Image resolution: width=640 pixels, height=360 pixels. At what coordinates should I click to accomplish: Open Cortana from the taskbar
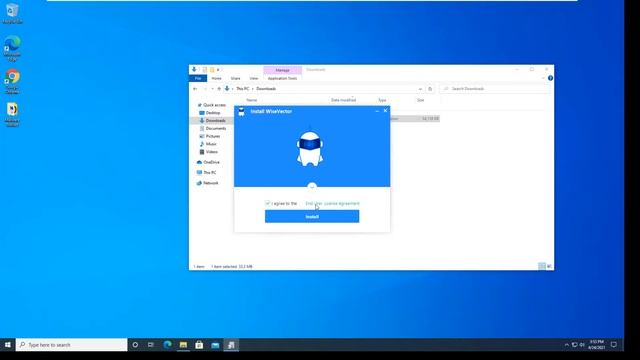(x=135, y=345)
